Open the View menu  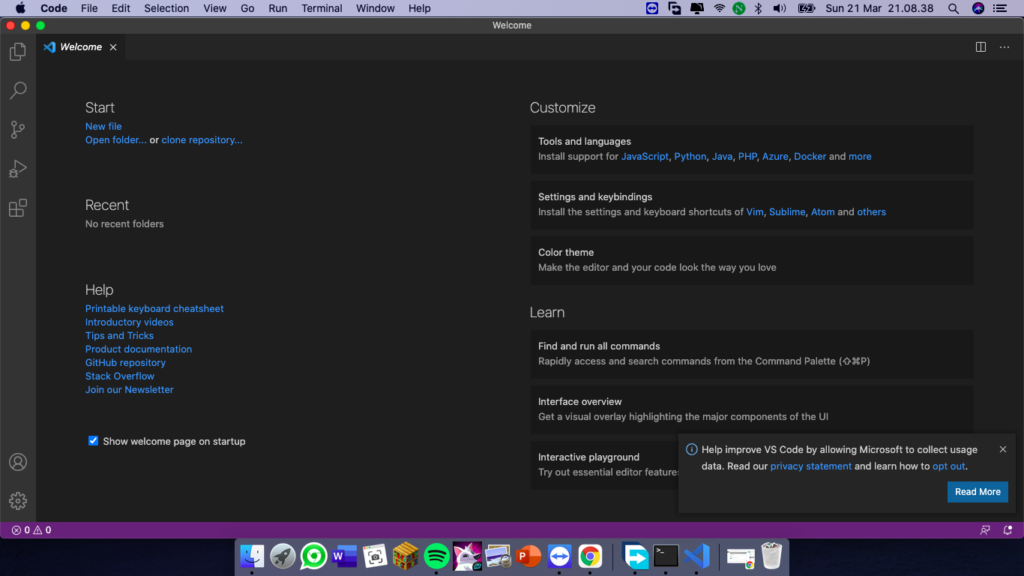click(x=214, y=8)
